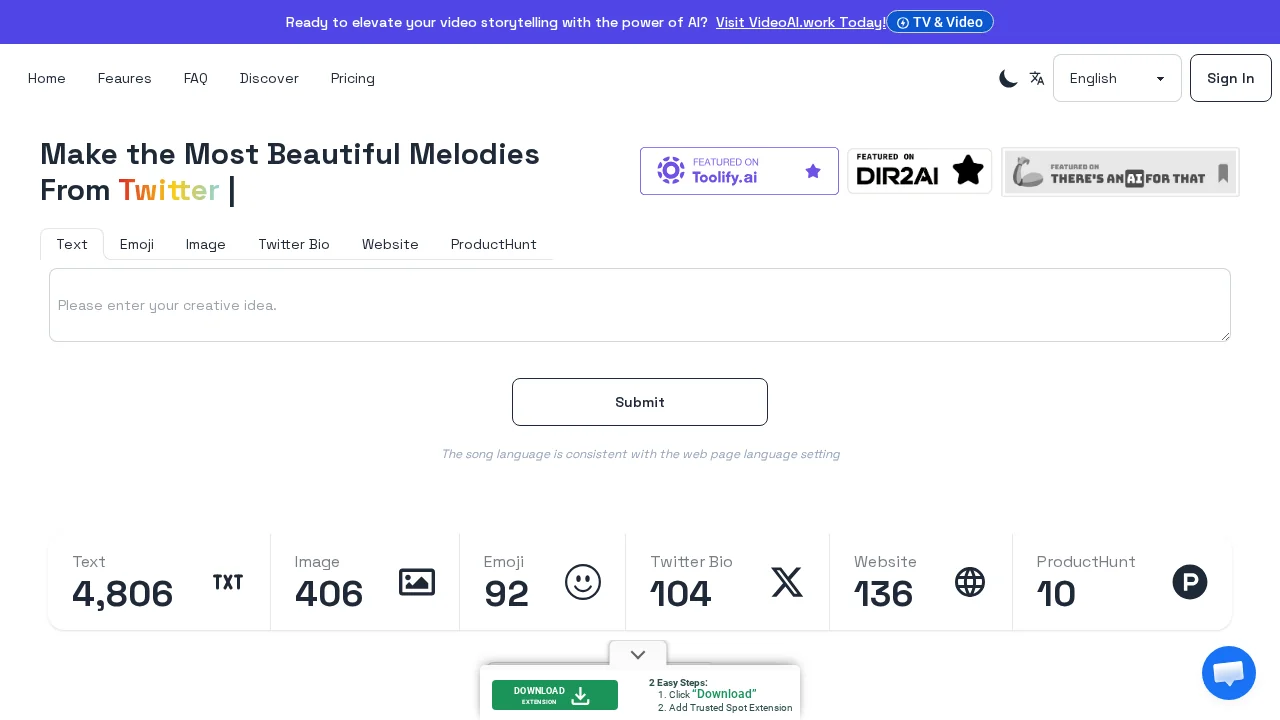Click the ProductHunt P icon

click(x=1190, y=582)
